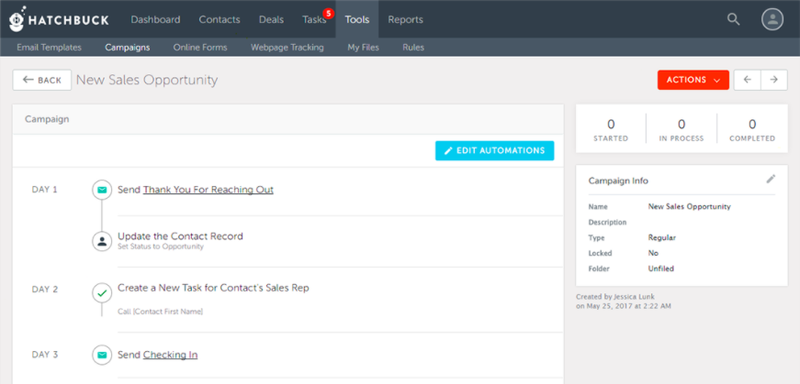This screenshot has width=800, height=384.
Task: Click the checkmark icon for Create New Task
Action: [x=102, y=293]
